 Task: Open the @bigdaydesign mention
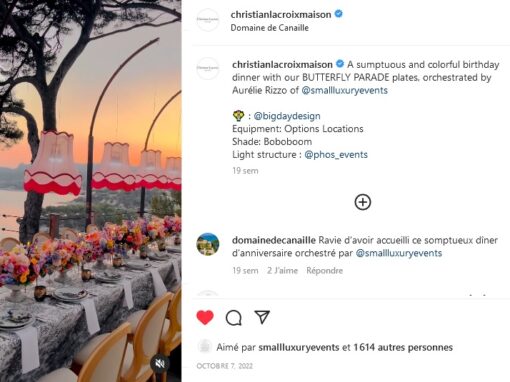click(x=287, y=116)
